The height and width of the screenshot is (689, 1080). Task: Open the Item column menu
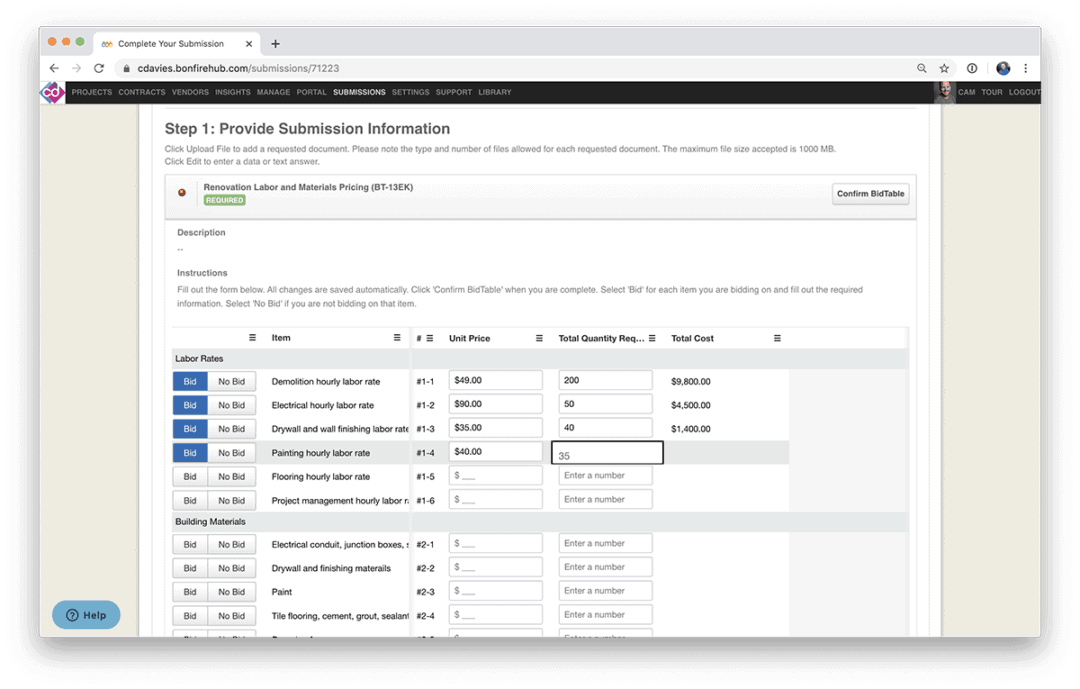click(x=397, y=339)
